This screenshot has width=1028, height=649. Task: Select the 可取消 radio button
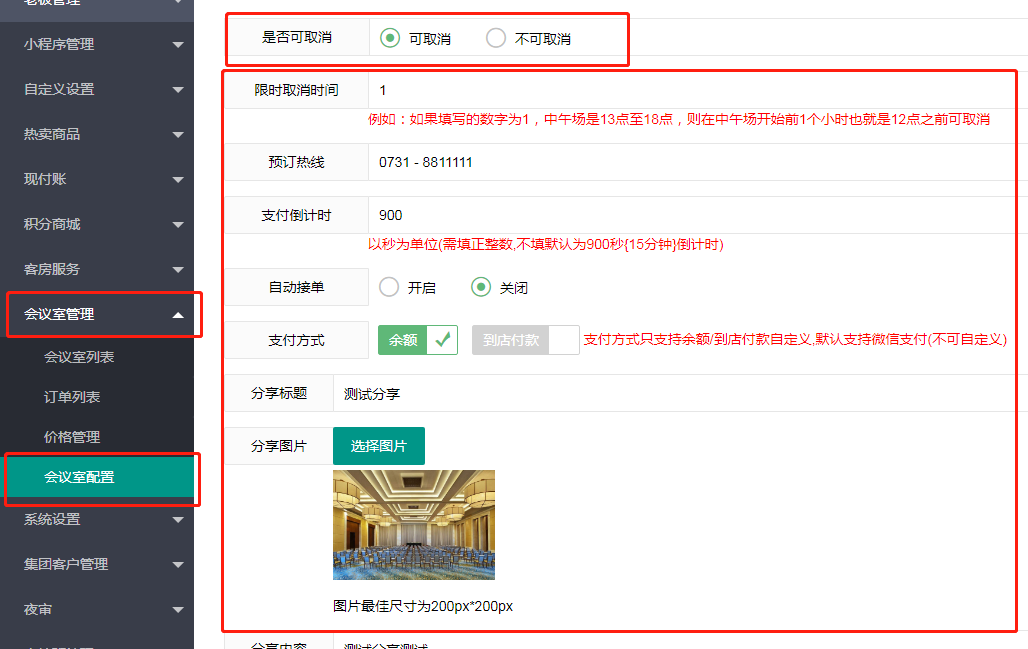(390, 39)
